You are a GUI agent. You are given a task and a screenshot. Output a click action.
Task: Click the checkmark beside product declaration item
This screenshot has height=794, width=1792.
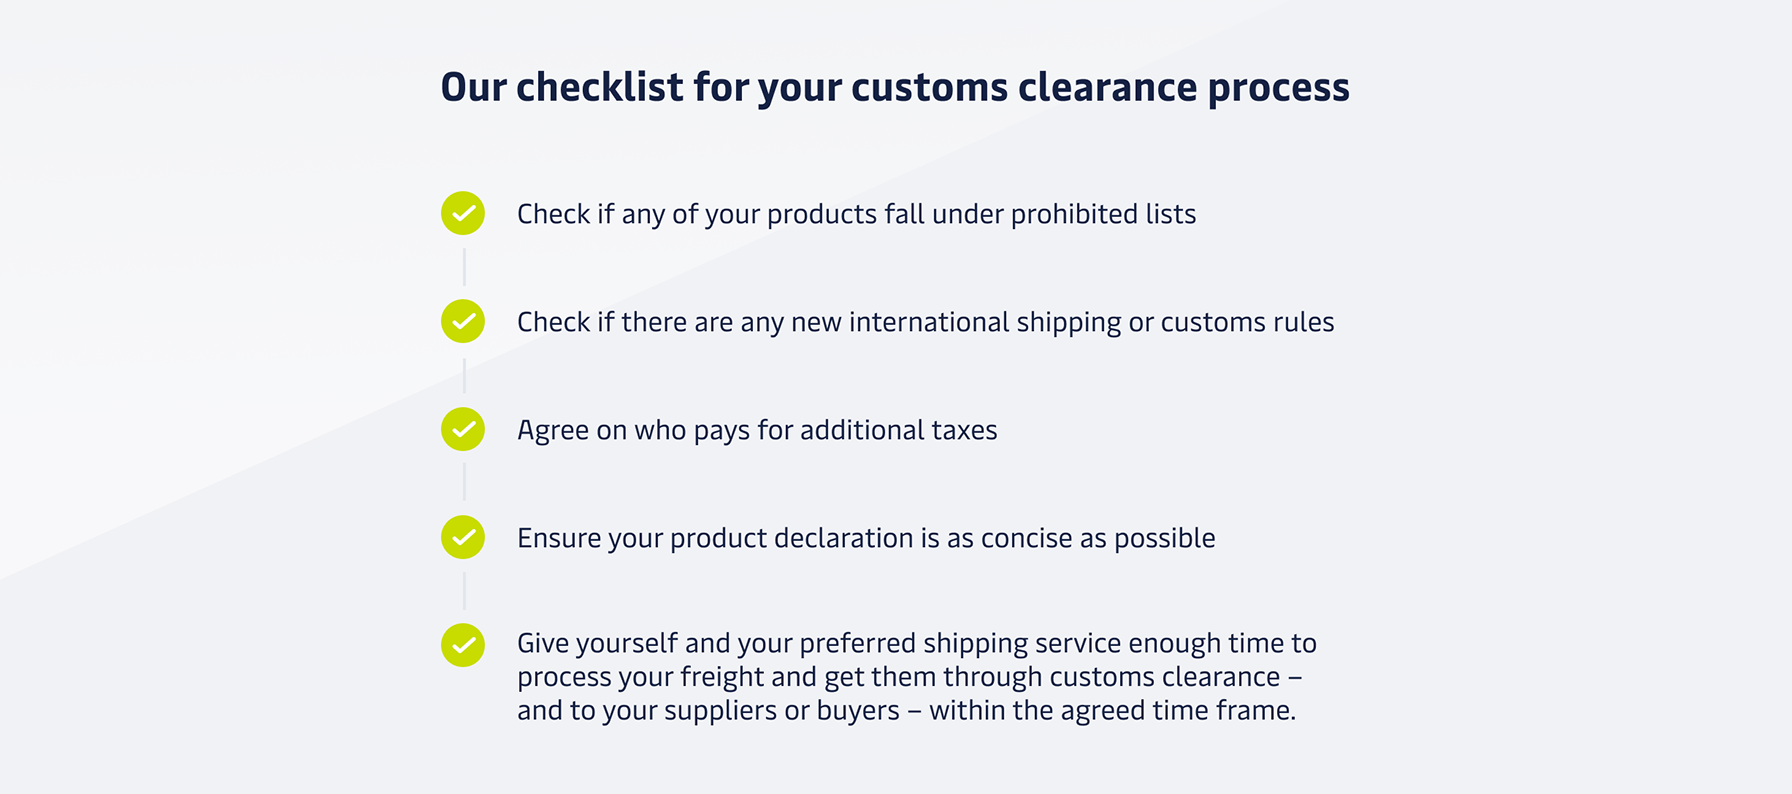[x=463, y=537]
